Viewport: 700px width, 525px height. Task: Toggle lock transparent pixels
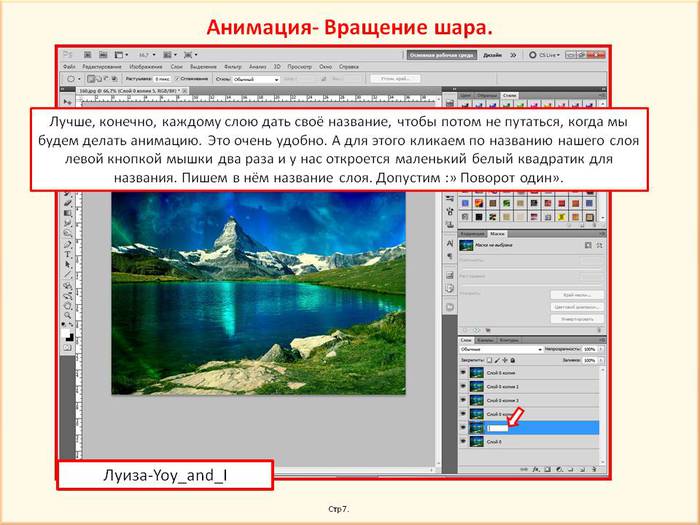coord(489,360)
